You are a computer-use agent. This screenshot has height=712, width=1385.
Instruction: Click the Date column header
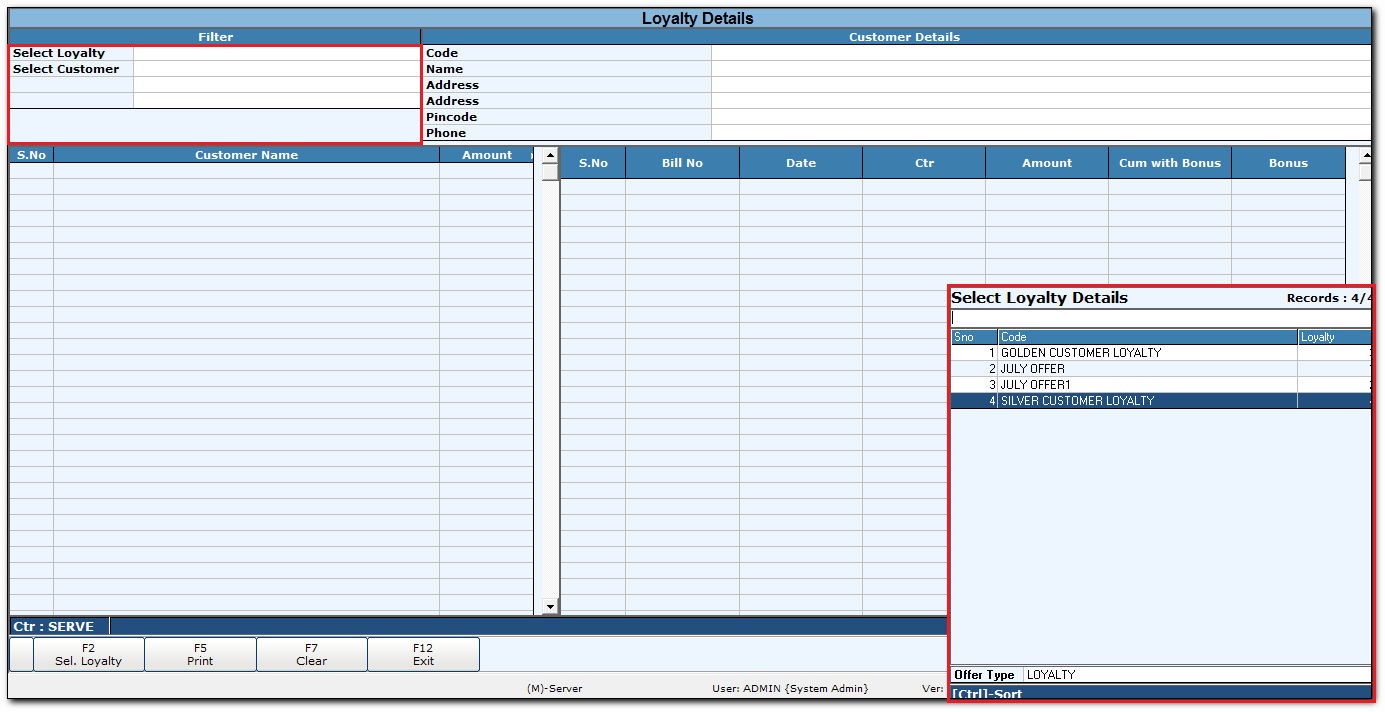tap(801, 163)
